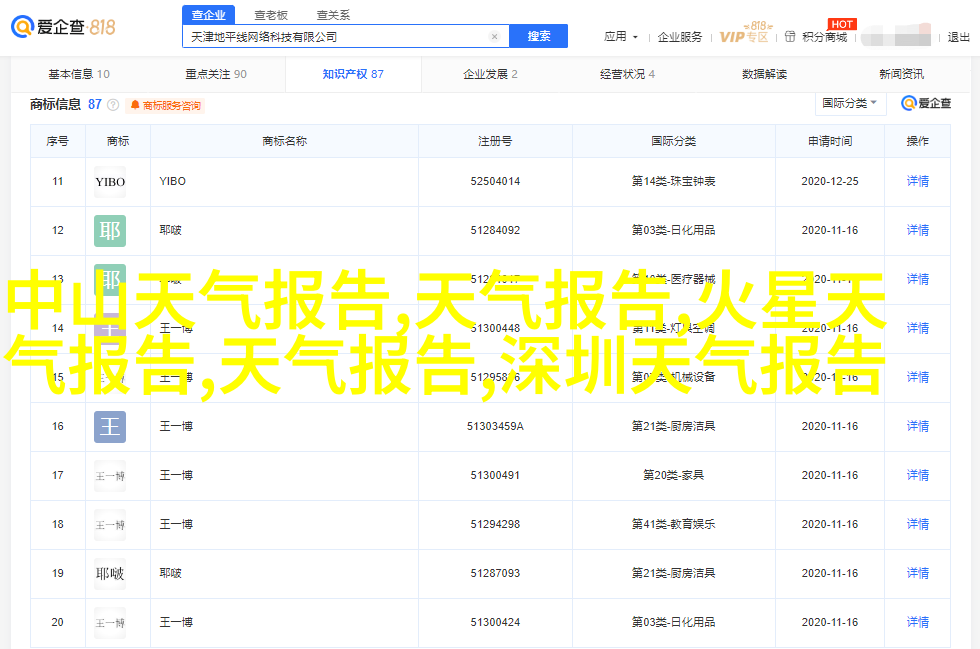Open the blue 王 logo in row 16

coord(110,427)
